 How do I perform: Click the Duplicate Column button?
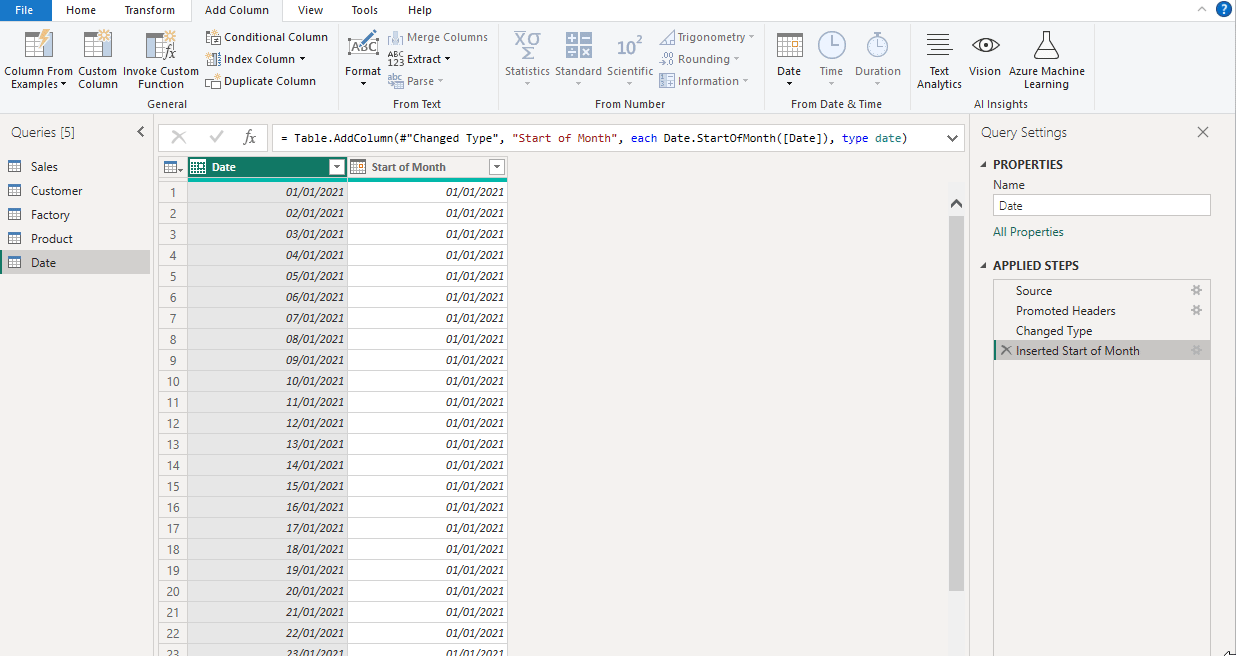click(261, 81)
